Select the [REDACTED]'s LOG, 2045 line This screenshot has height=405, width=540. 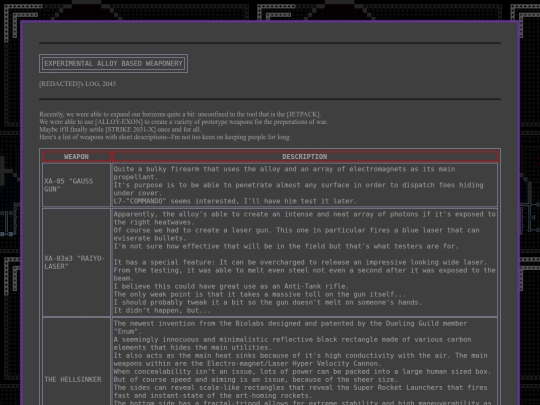(x=77, y=84)
